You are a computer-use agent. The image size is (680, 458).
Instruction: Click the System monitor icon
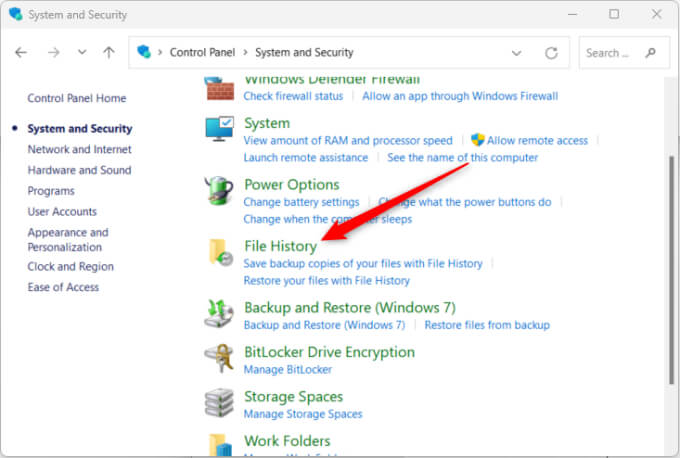coord(219,128)
